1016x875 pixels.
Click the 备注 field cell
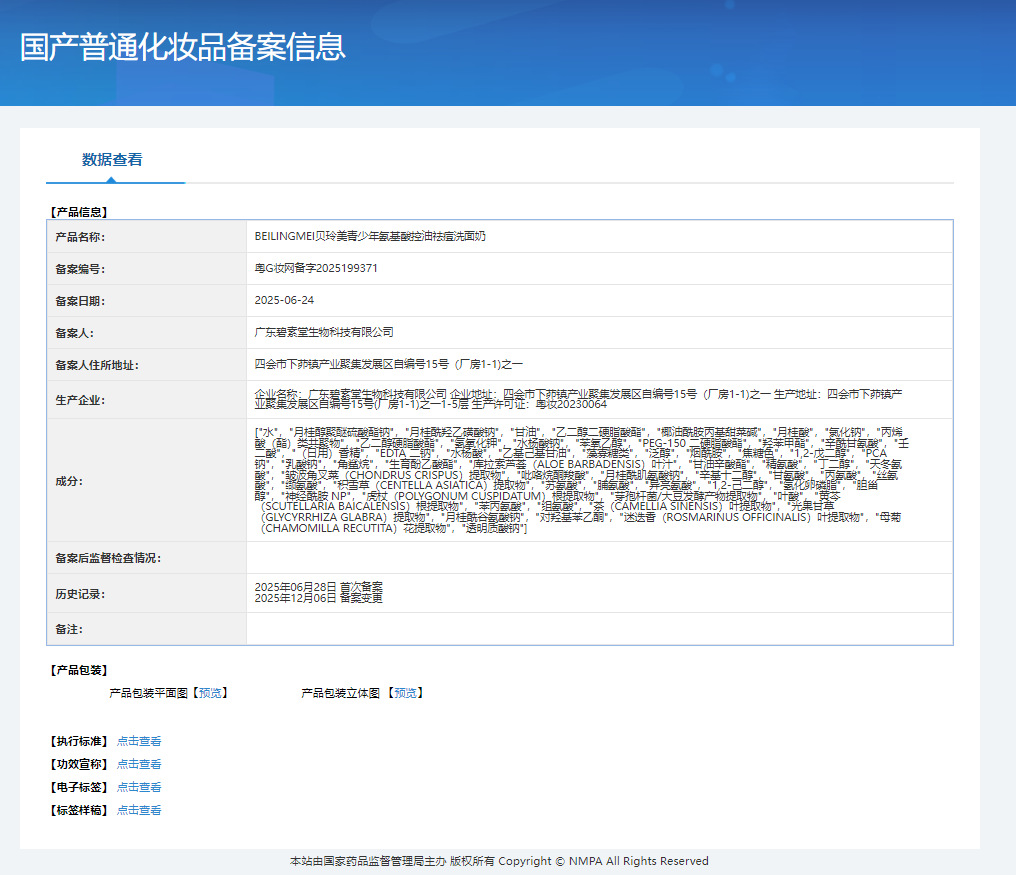point(600,629)
